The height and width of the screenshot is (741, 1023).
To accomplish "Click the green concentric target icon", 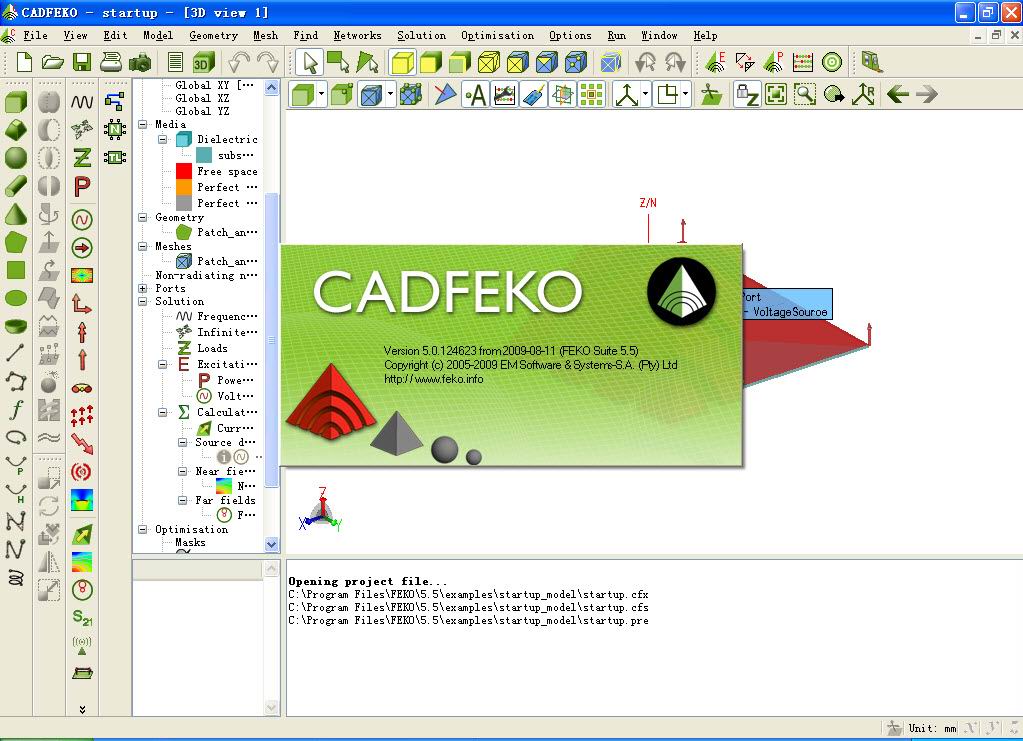I will tap(832, 63).
